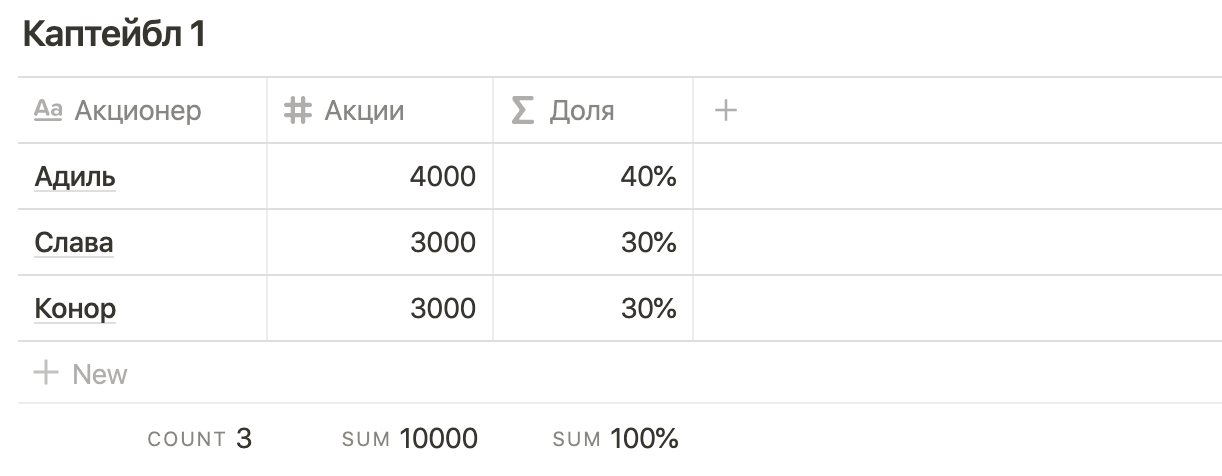The width and height of the screenshot is (1222, 476).
Task: Open the Доля column header menu
Action: click(582, 110)
